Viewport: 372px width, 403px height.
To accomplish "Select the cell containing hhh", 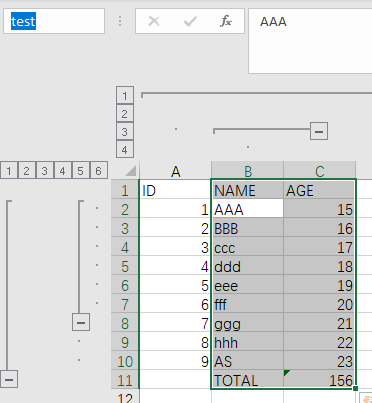I will point(248,342).
